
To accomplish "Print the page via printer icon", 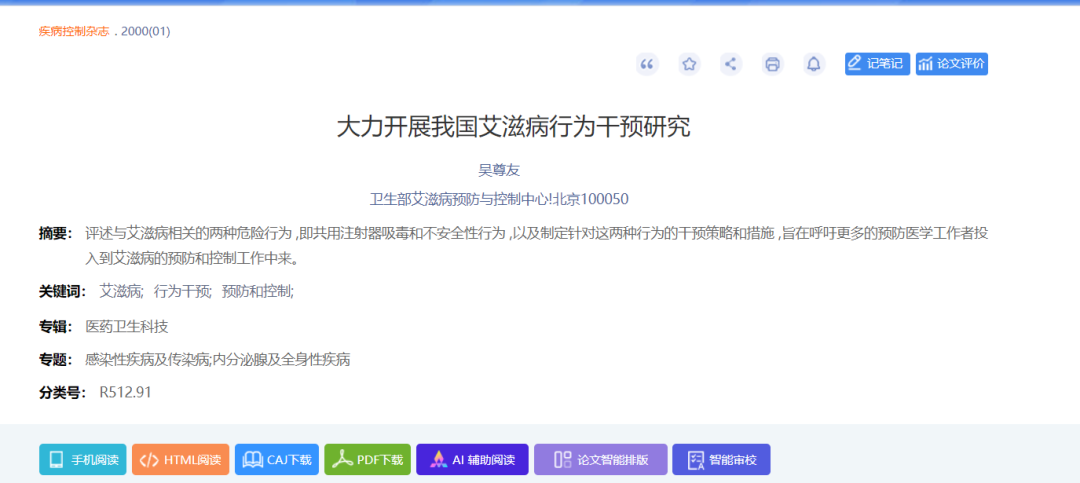I will (773, 64).
